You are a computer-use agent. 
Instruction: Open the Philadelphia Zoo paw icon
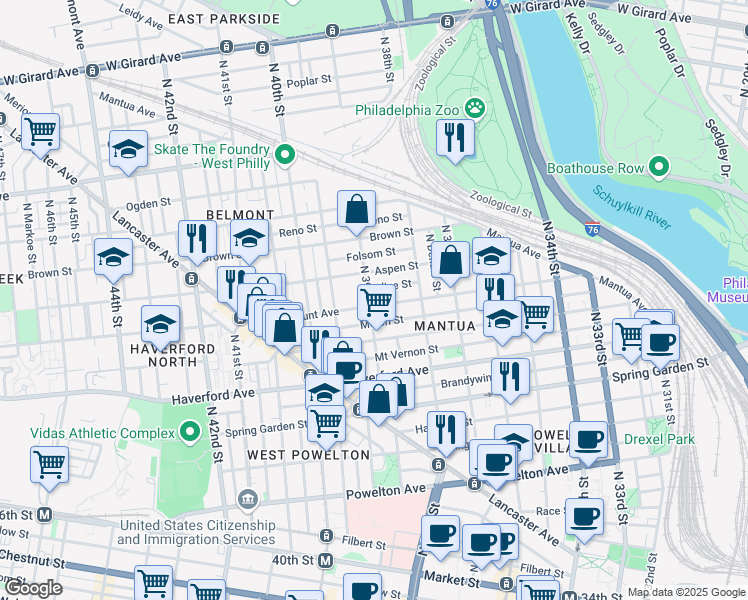475,109
